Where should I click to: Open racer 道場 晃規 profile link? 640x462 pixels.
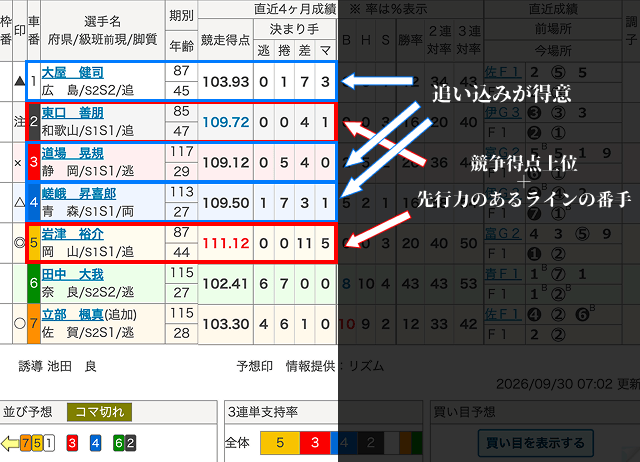[x=72, y=153]
